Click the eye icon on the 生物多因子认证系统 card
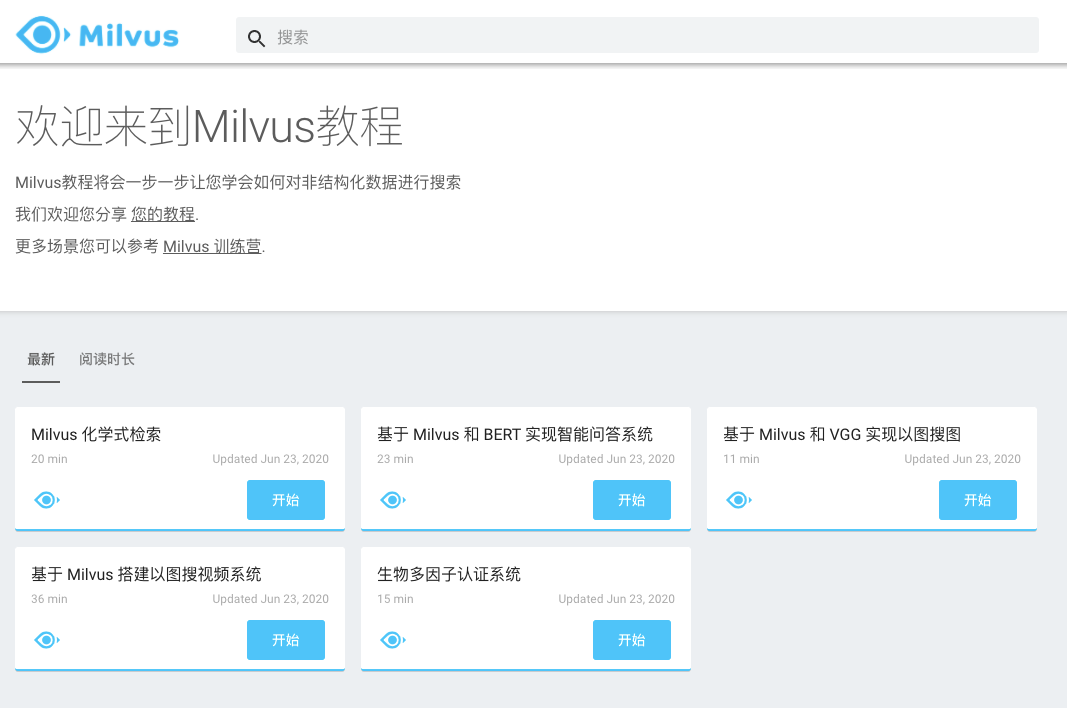 [x=392, y=639]
